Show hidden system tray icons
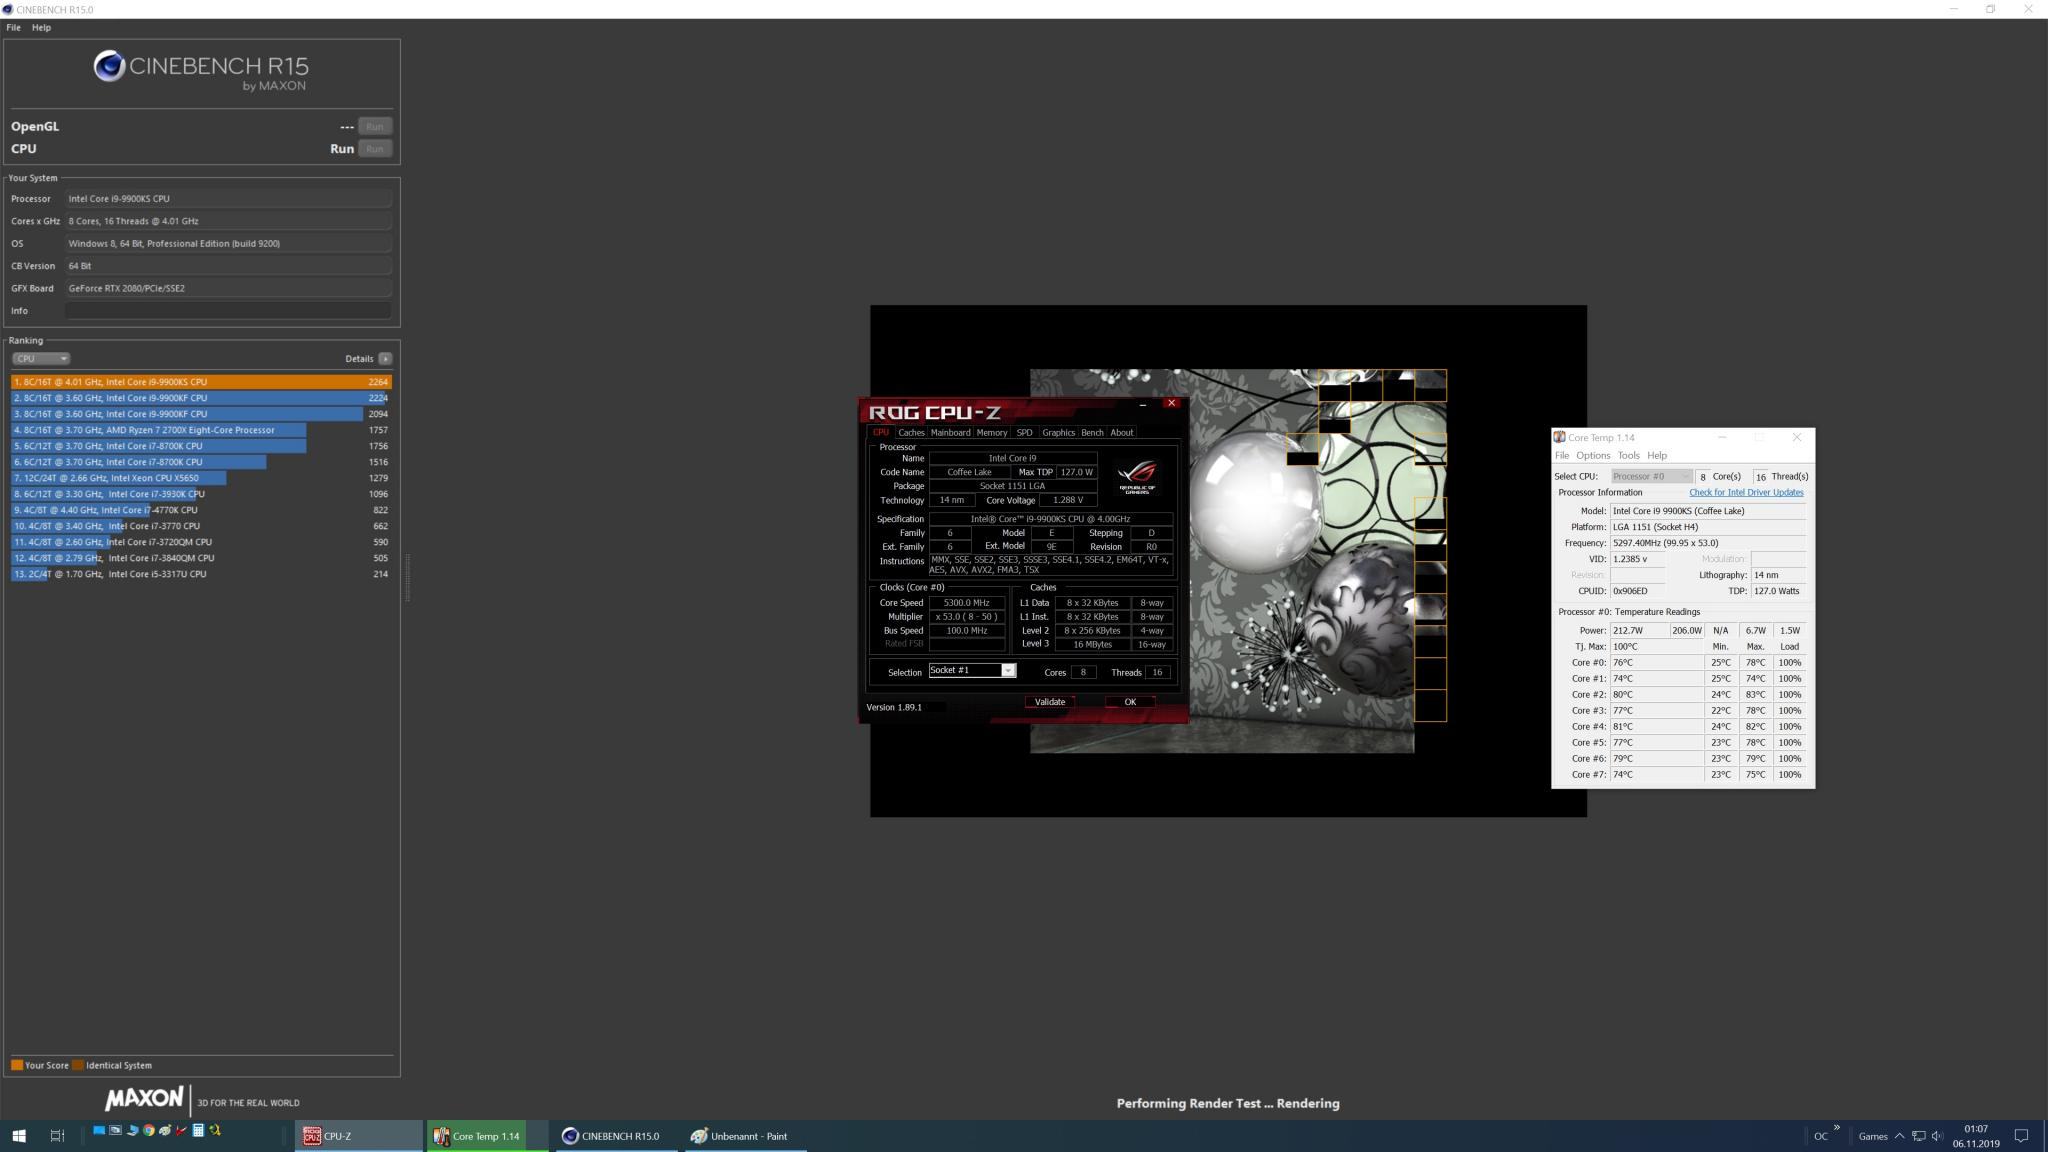 point(1899,1136)
